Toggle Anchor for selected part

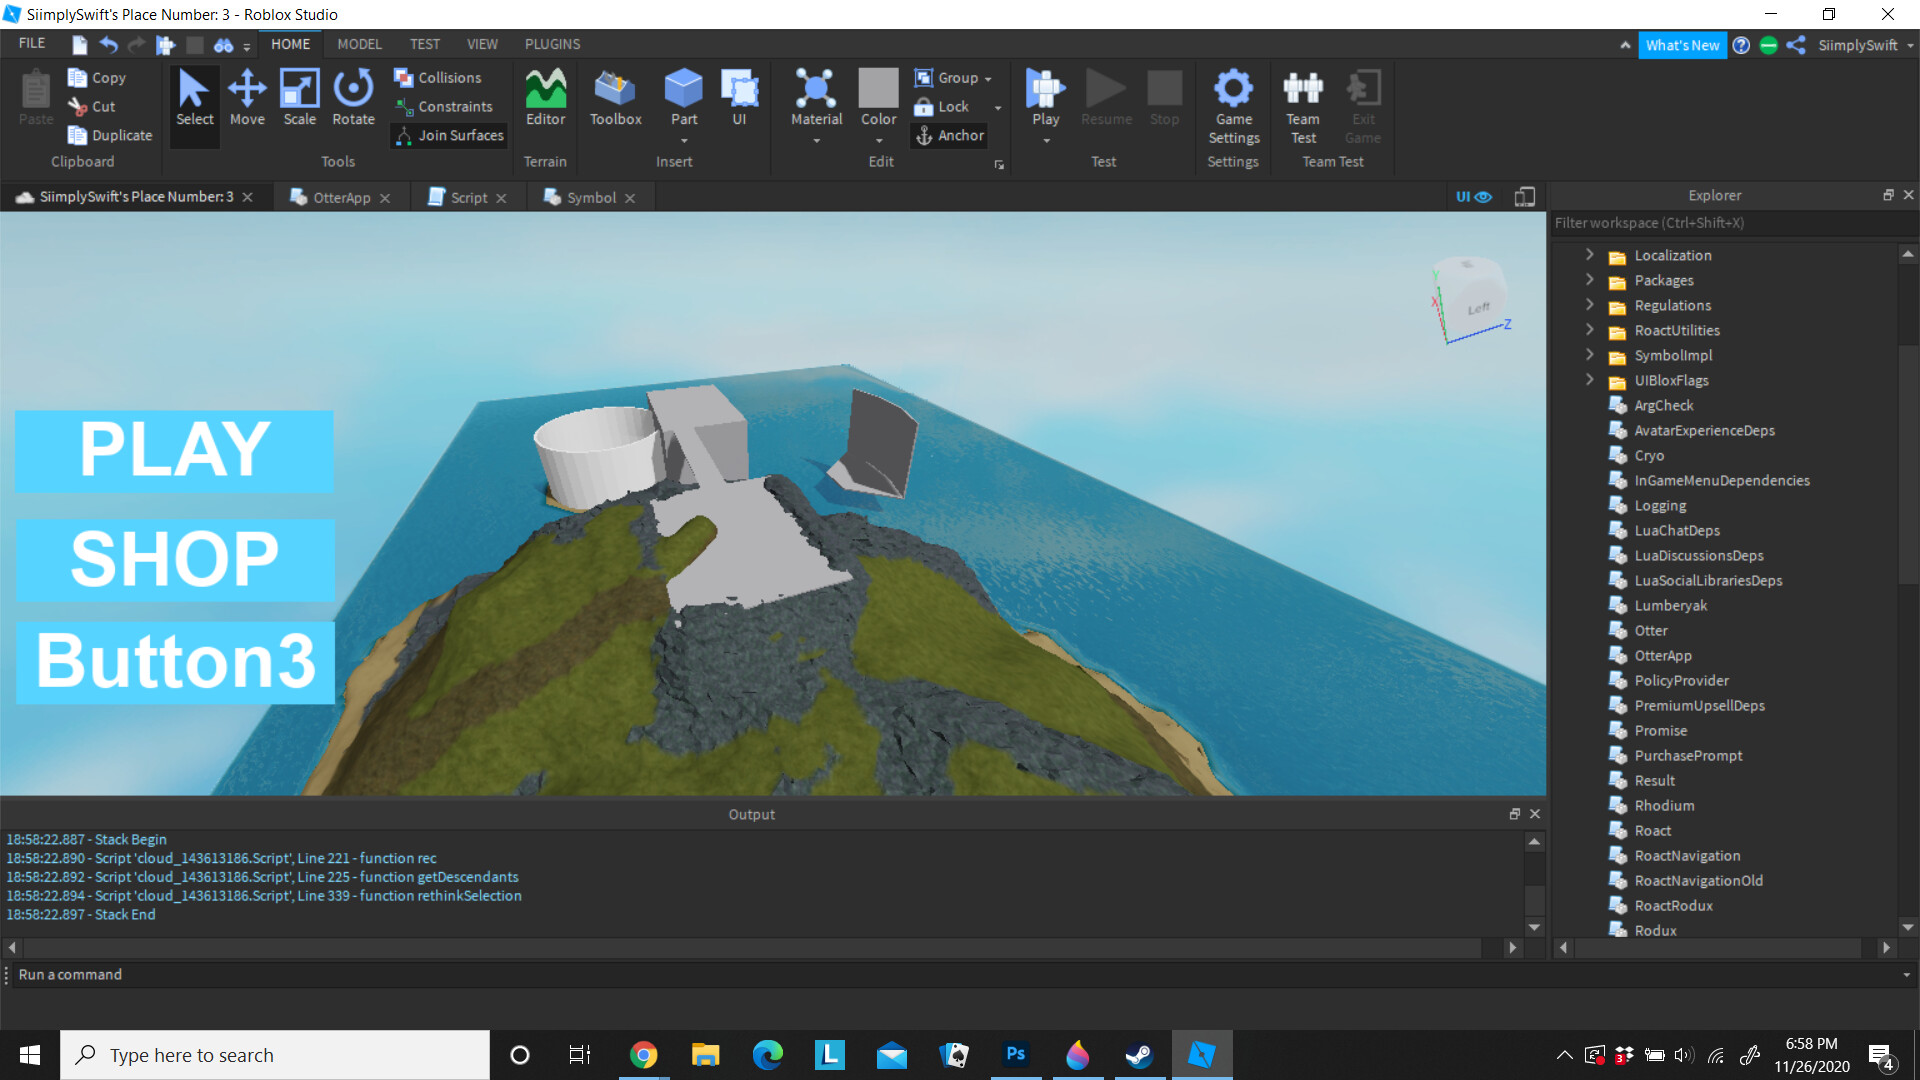tap(949, 135)
